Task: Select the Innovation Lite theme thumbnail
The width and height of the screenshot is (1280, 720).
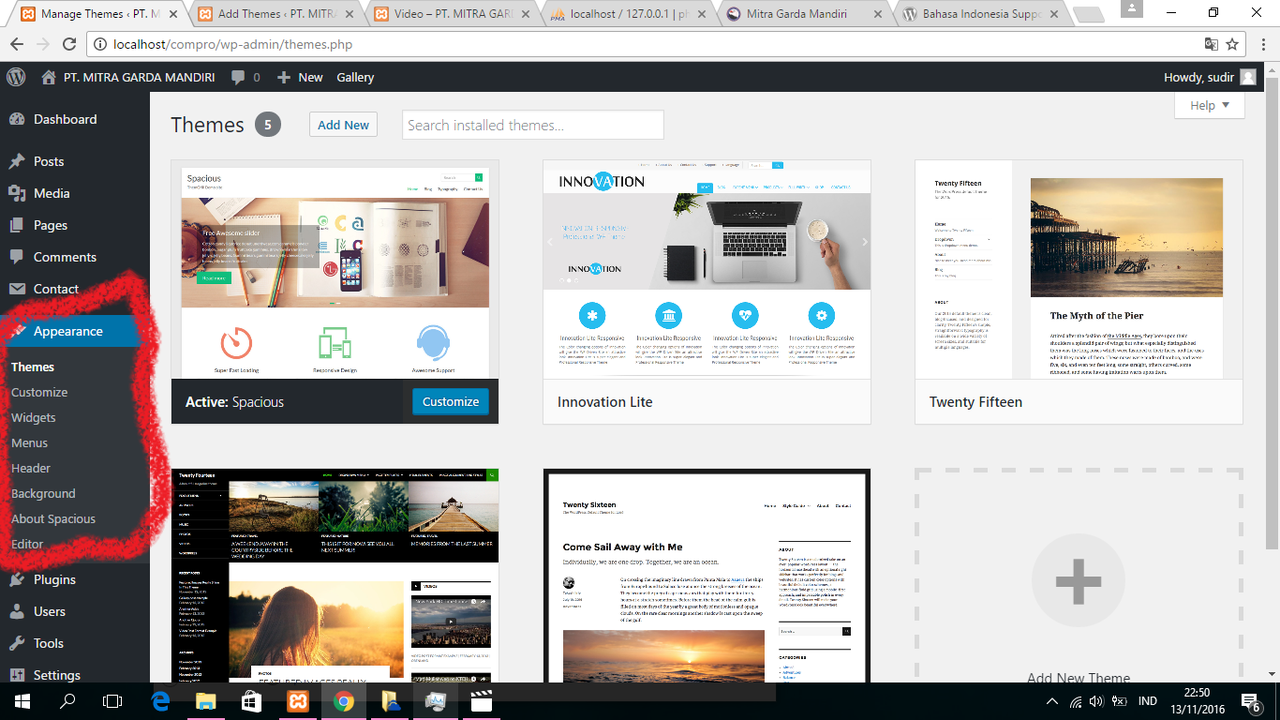Action: pyautogui.click(x=707, y=270)
